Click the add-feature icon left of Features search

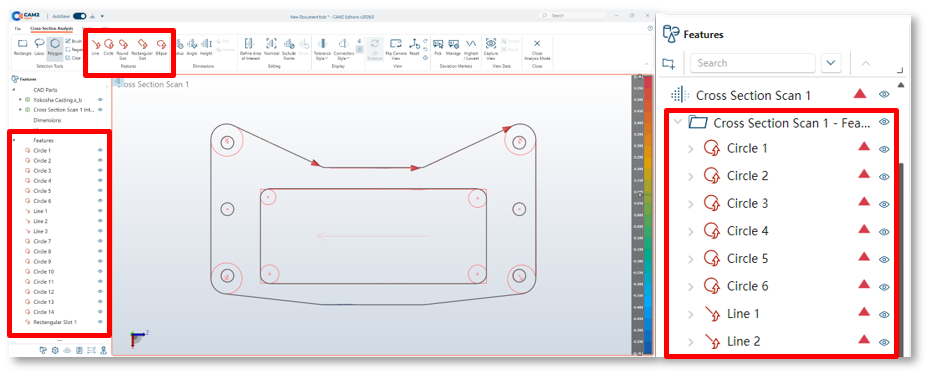(x=669, y=63)
